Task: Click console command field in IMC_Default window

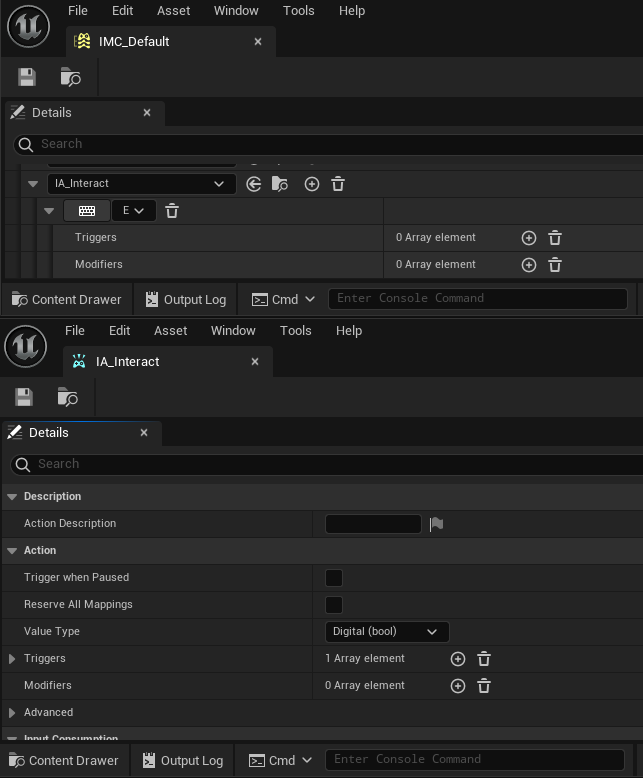Action: tap(478, 299)
